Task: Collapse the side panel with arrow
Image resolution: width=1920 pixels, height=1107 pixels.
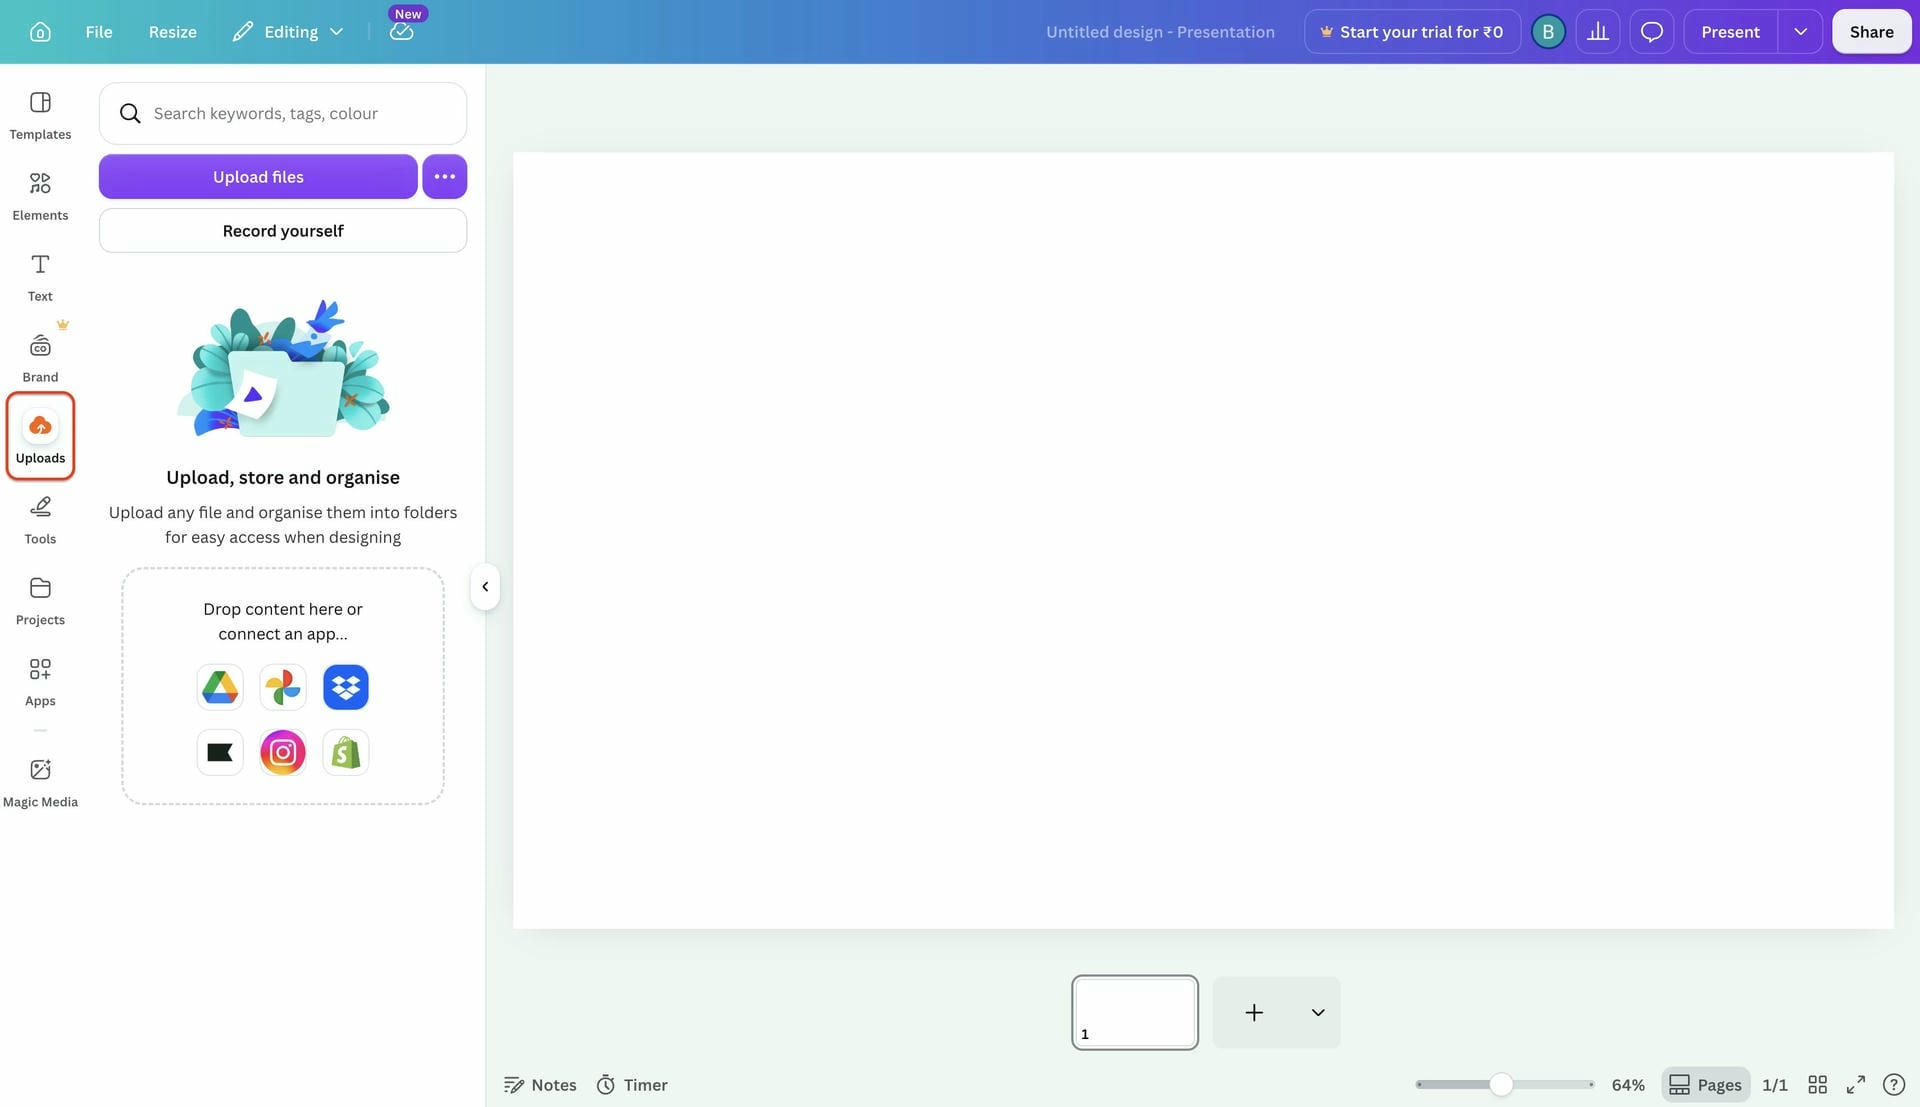Action: pos(485,587)
